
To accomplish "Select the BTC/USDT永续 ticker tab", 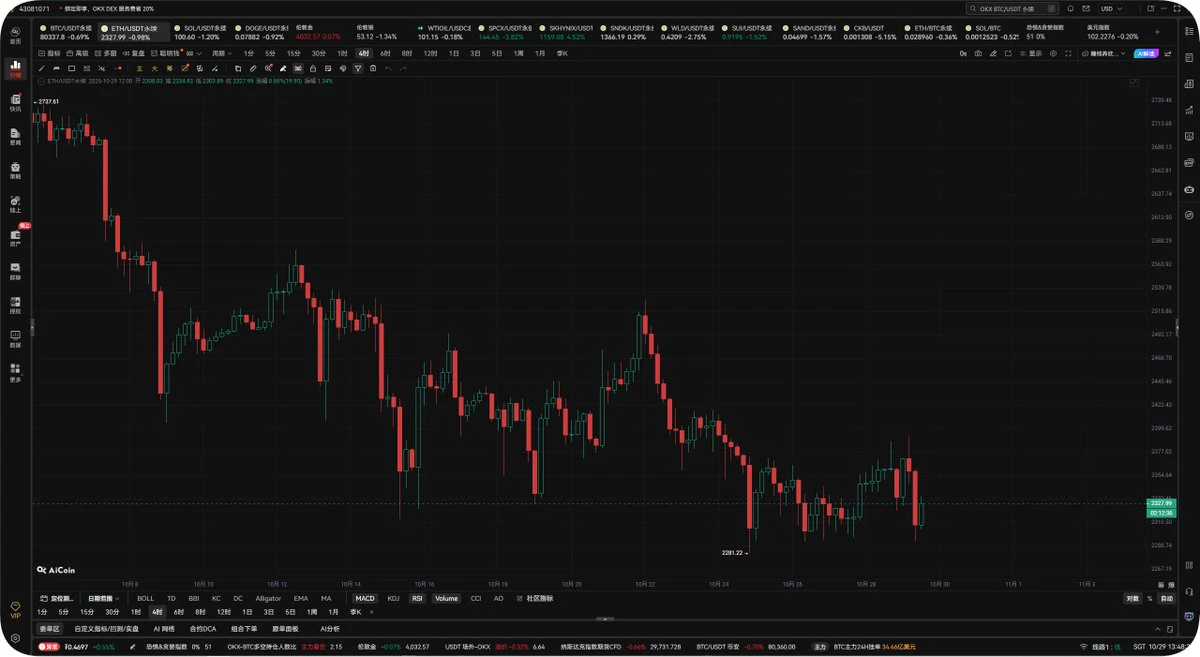I will (67, 32).
